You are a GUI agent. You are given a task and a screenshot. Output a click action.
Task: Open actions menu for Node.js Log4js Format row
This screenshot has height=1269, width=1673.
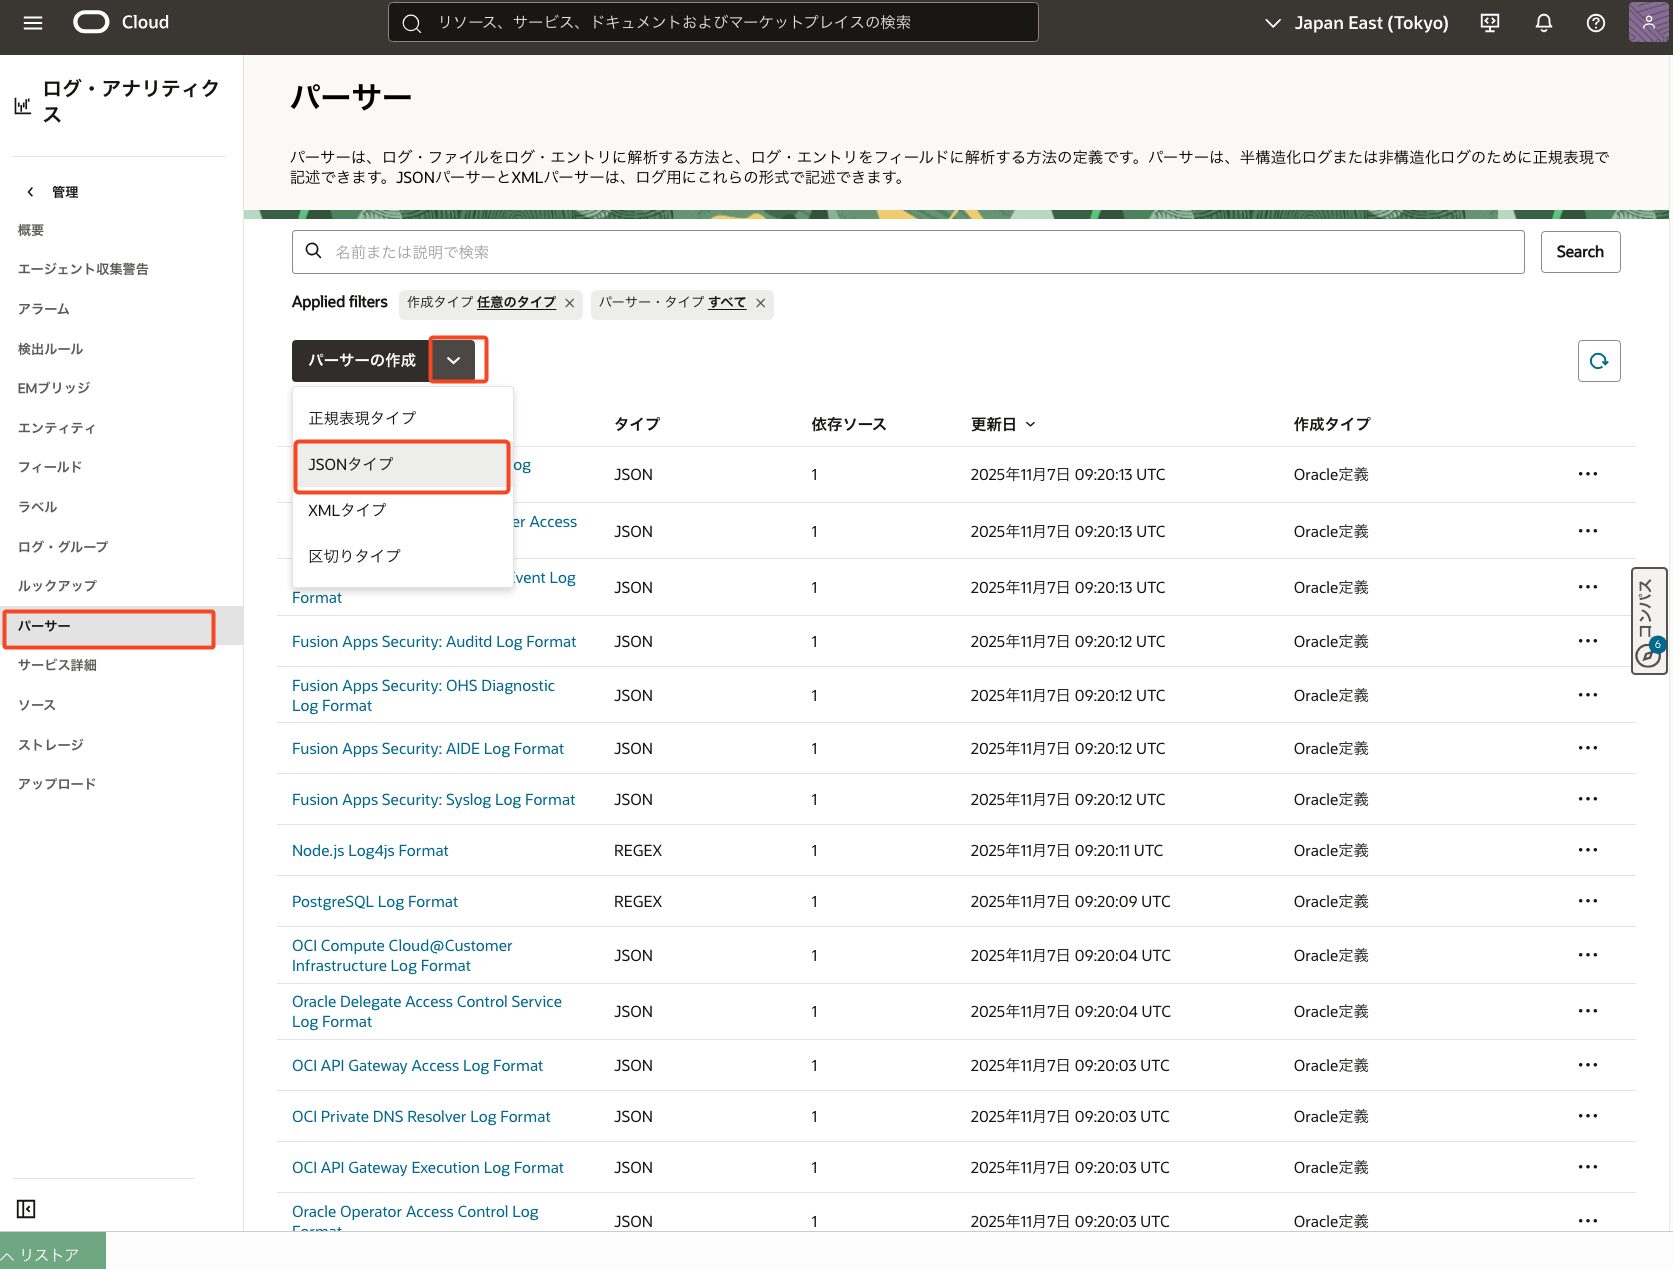pyautogui.click(x=1587, y=850)
